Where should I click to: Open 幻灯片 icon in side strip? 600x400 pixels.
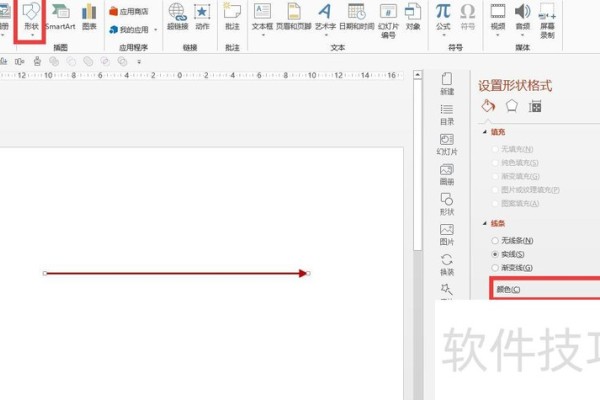pyautogui.click(x=447, y=144)
